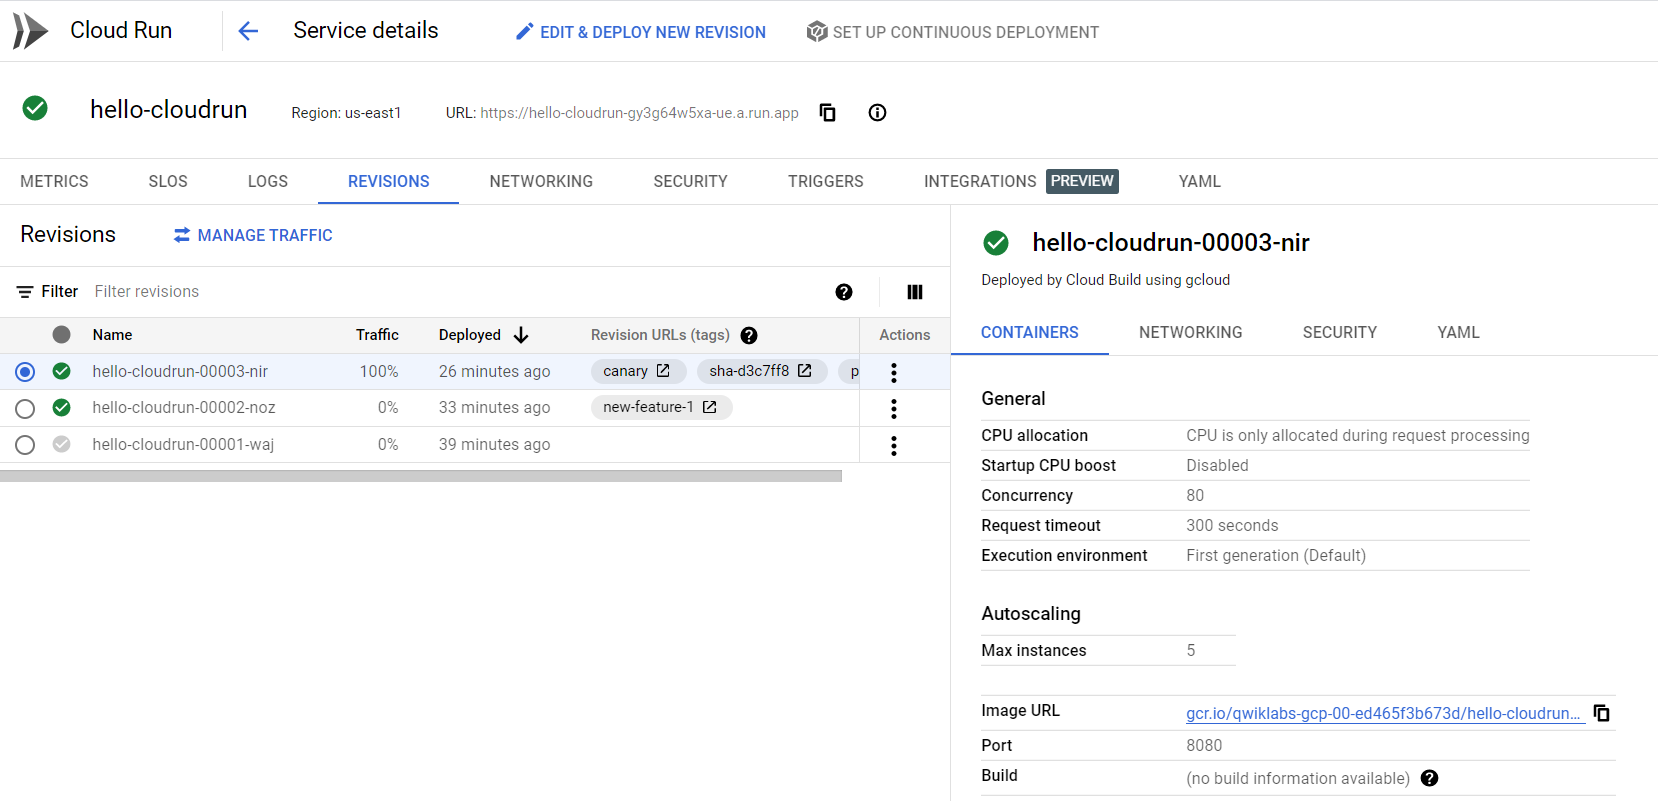This screenshot has width=1658, height=801.
Task: Click the Traffic column header
Action: [377, 335]
